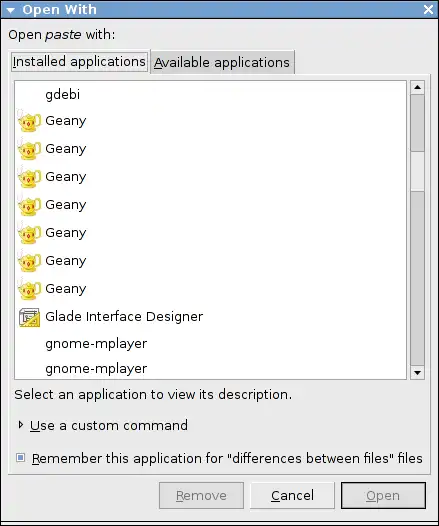Select the fifth Geany list icon

point(29,233)
